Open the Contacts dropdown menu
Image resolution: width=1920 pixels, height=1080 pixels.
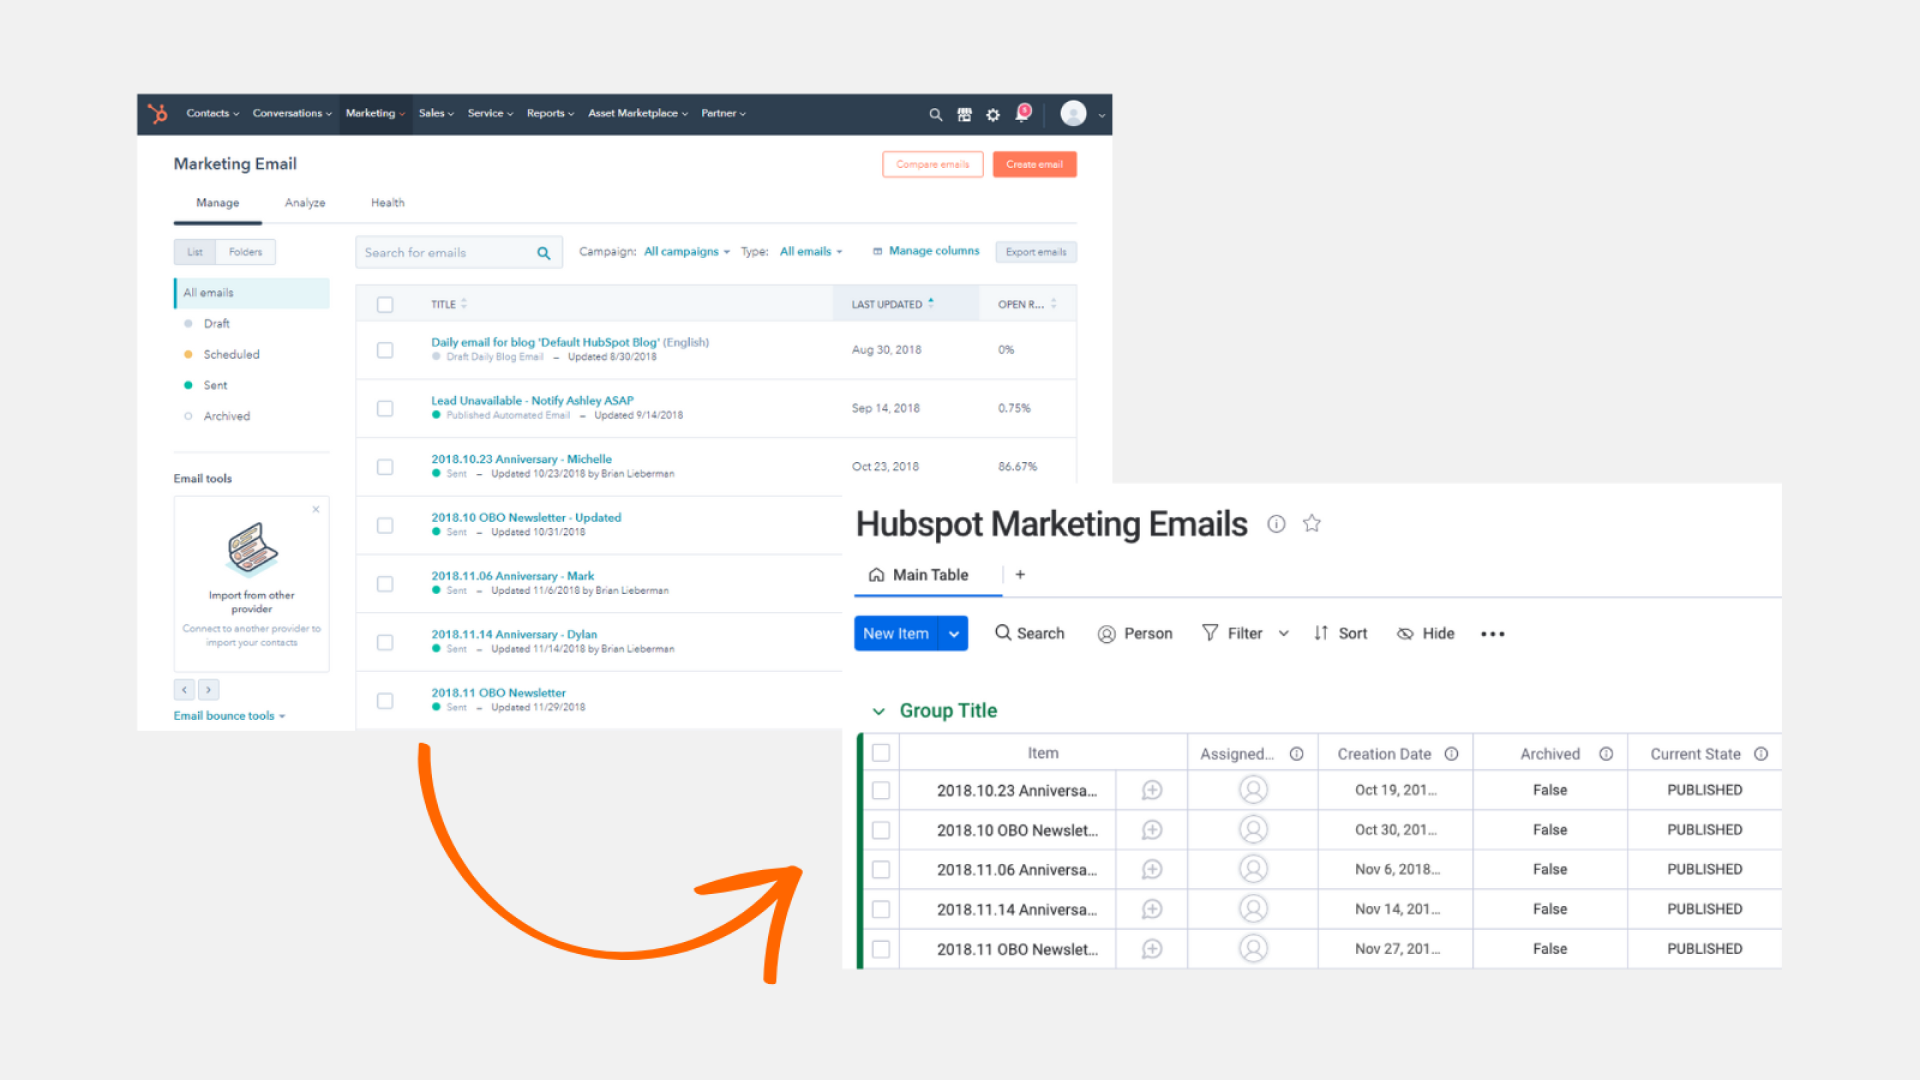tap(212, 114)
